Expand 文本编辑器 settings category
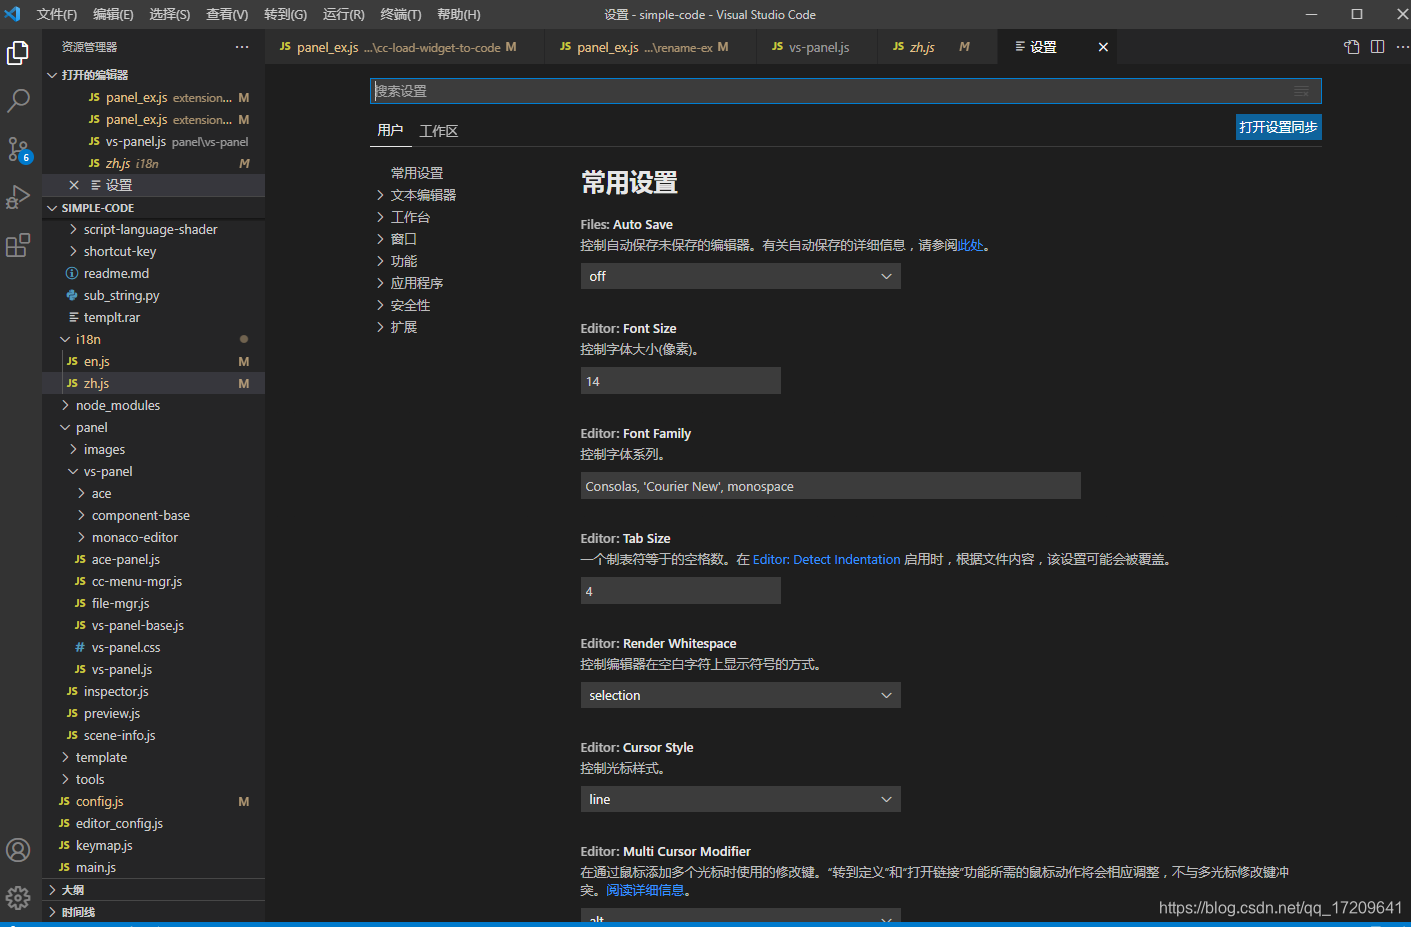 pyautogui.click(x=415, y=195)
